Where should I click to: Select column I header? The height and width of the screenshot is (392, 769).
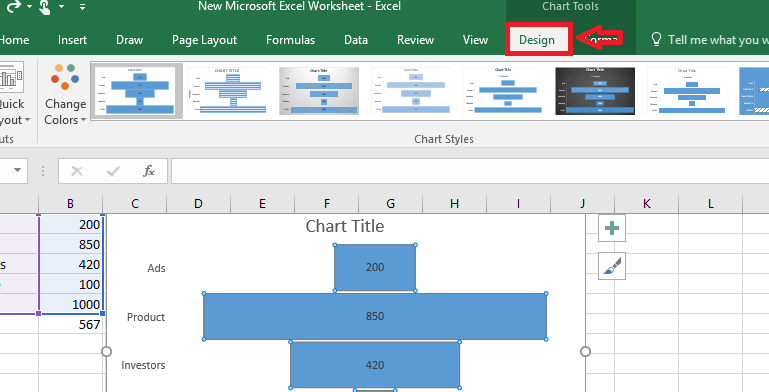518,204
